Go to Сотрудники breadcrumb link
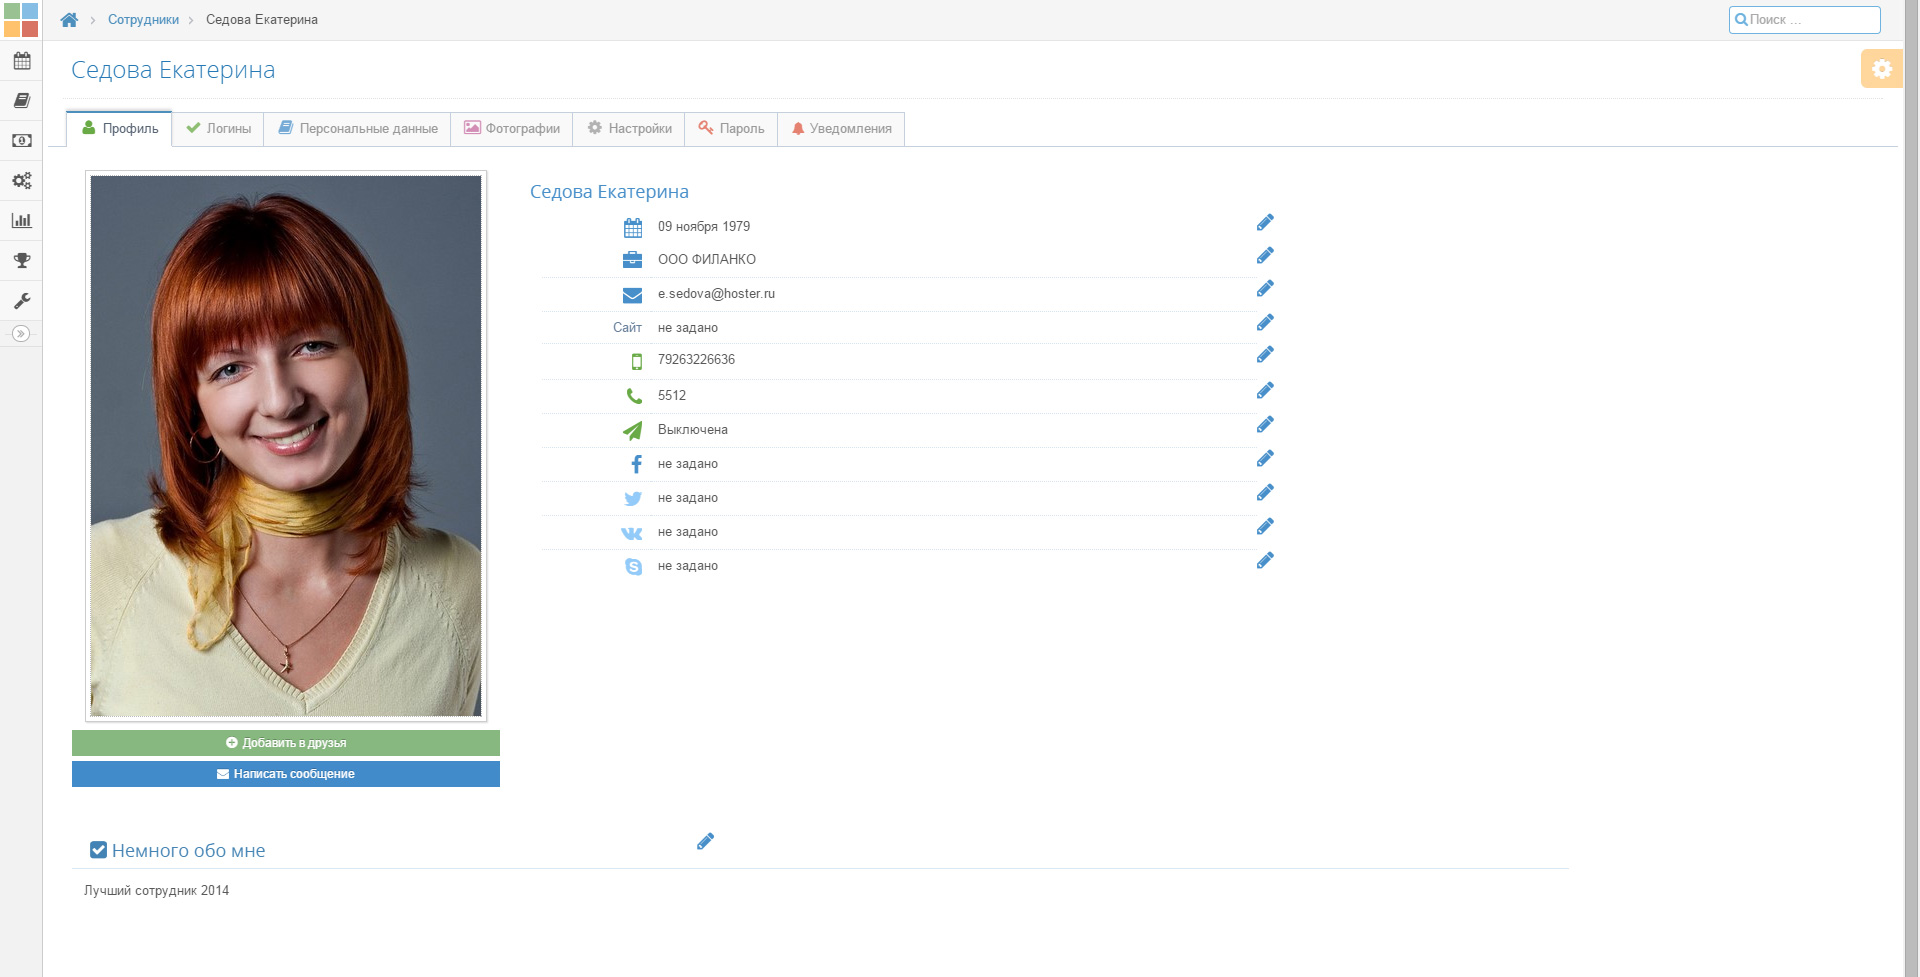 (143, 20)
